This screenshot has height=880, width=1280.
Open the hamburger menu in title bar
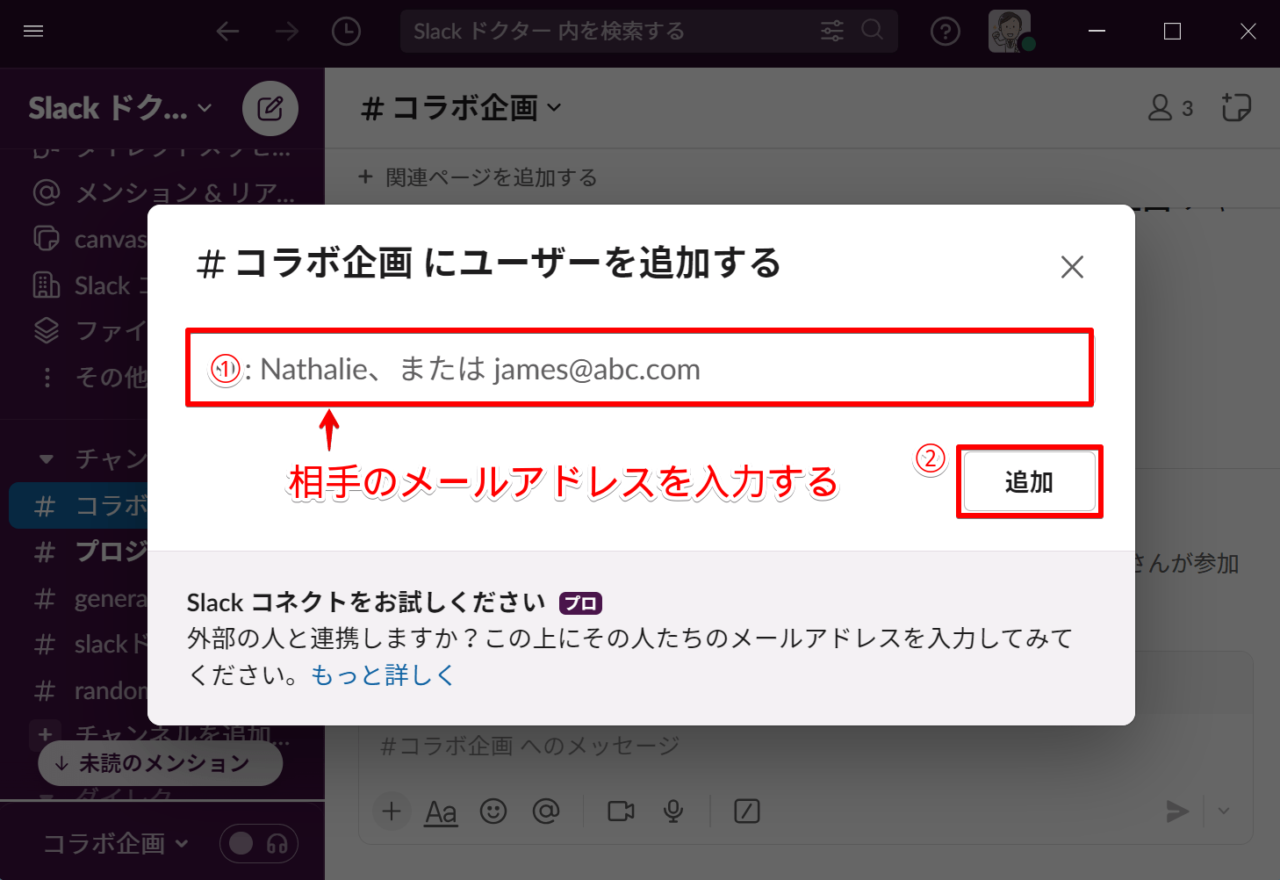pyautogui.click(x=33, y=31)
